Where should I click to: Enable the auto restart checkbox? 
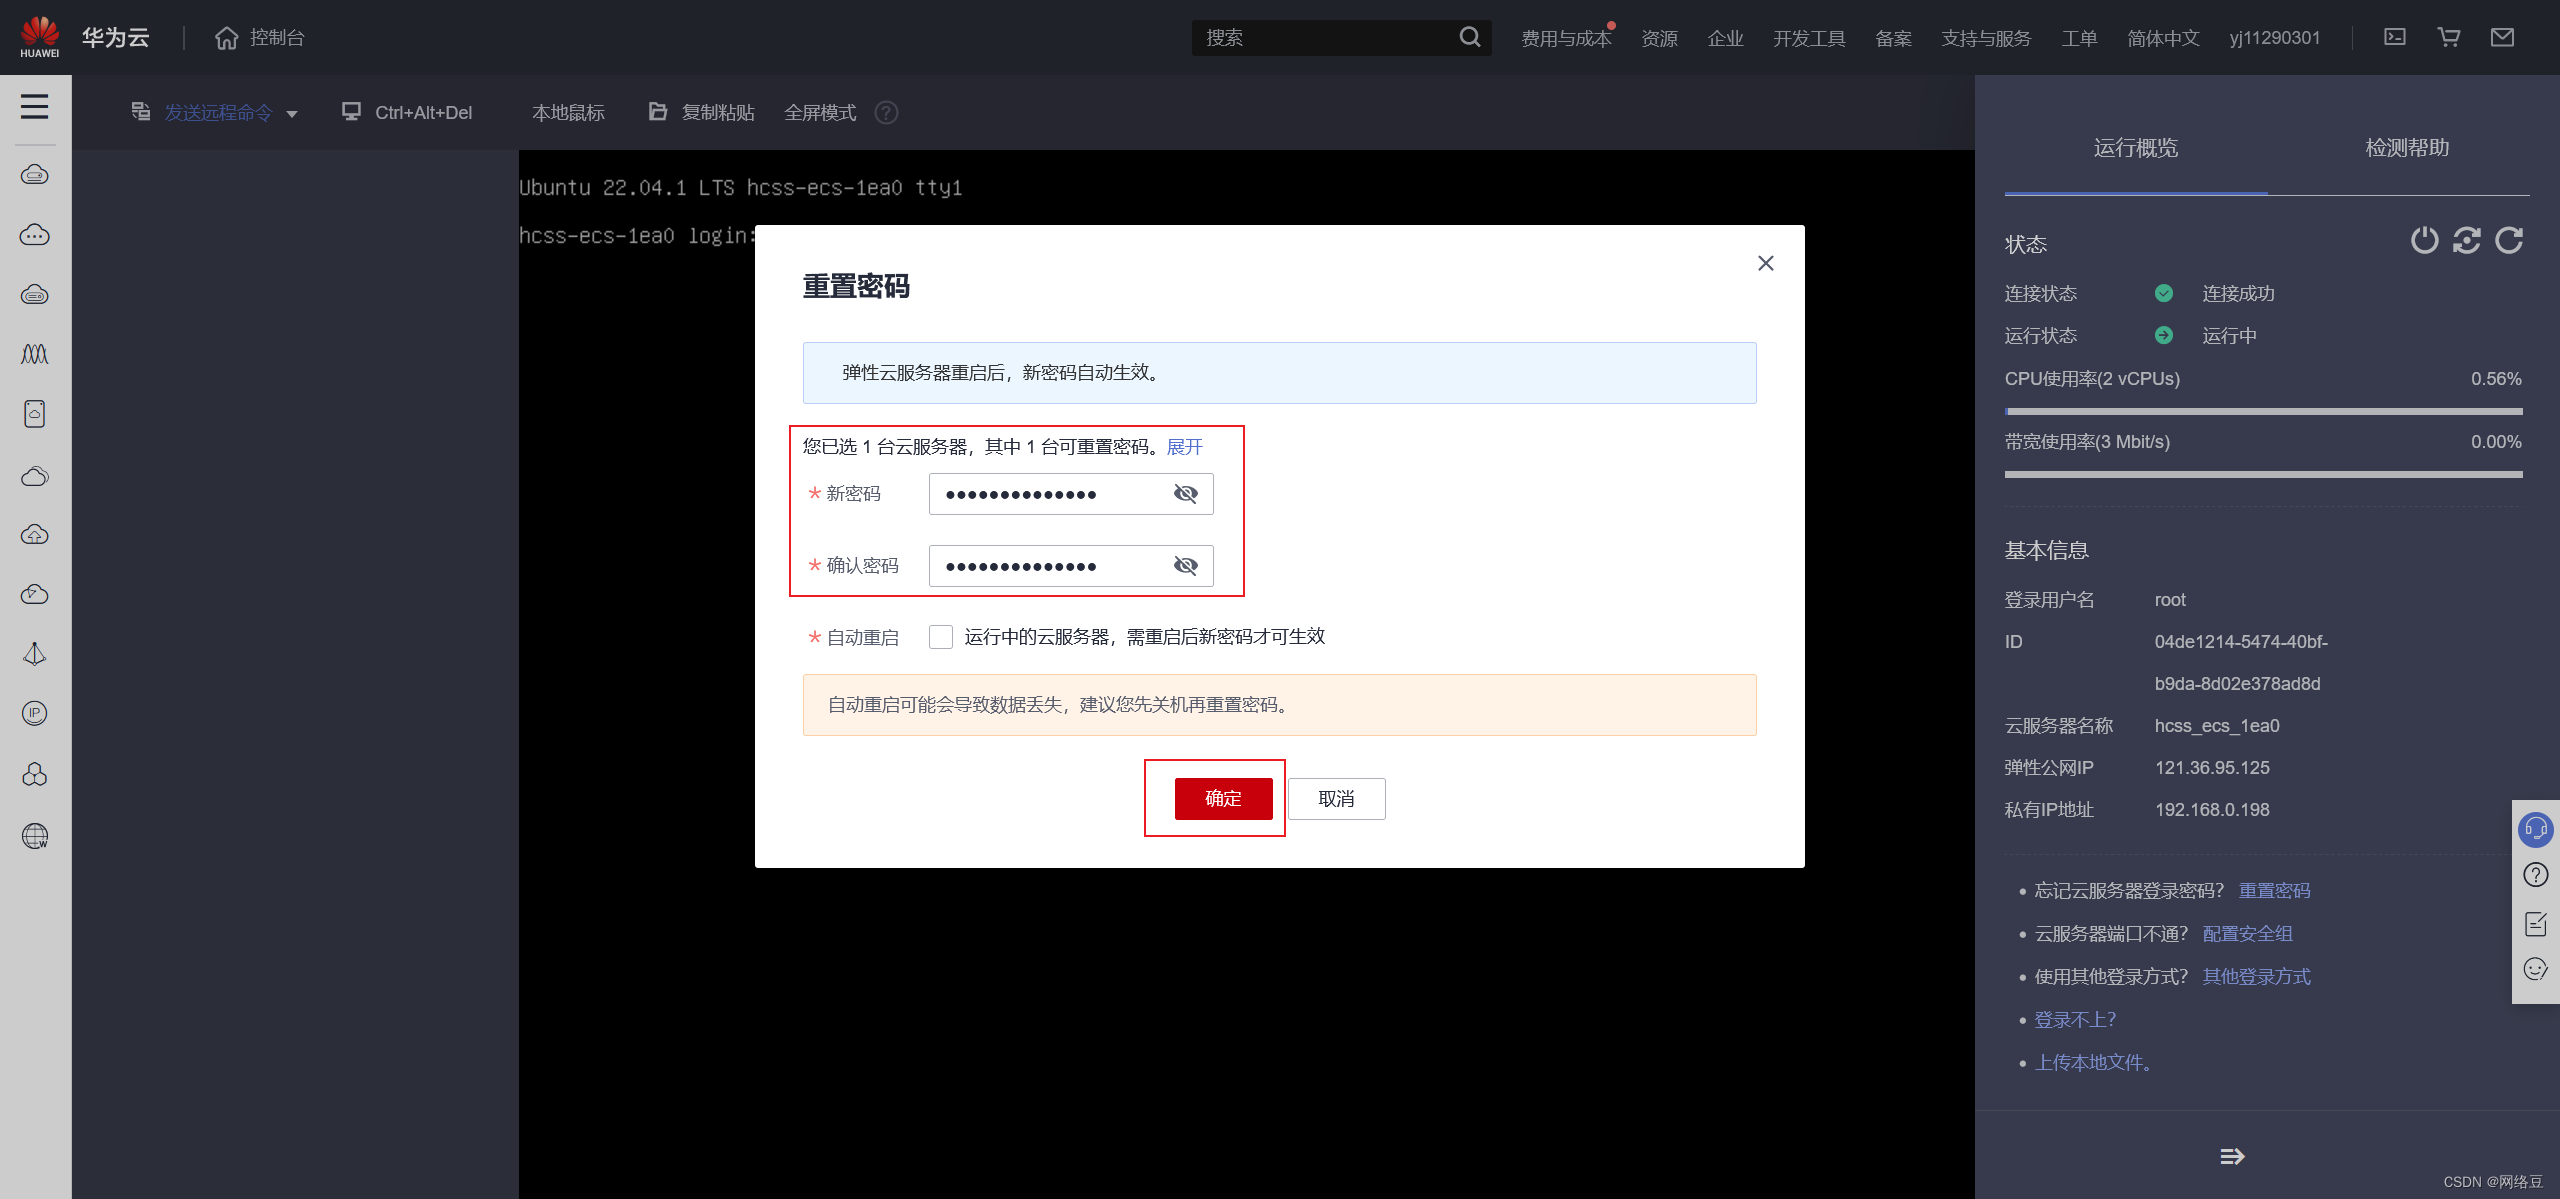pos(940,637)
